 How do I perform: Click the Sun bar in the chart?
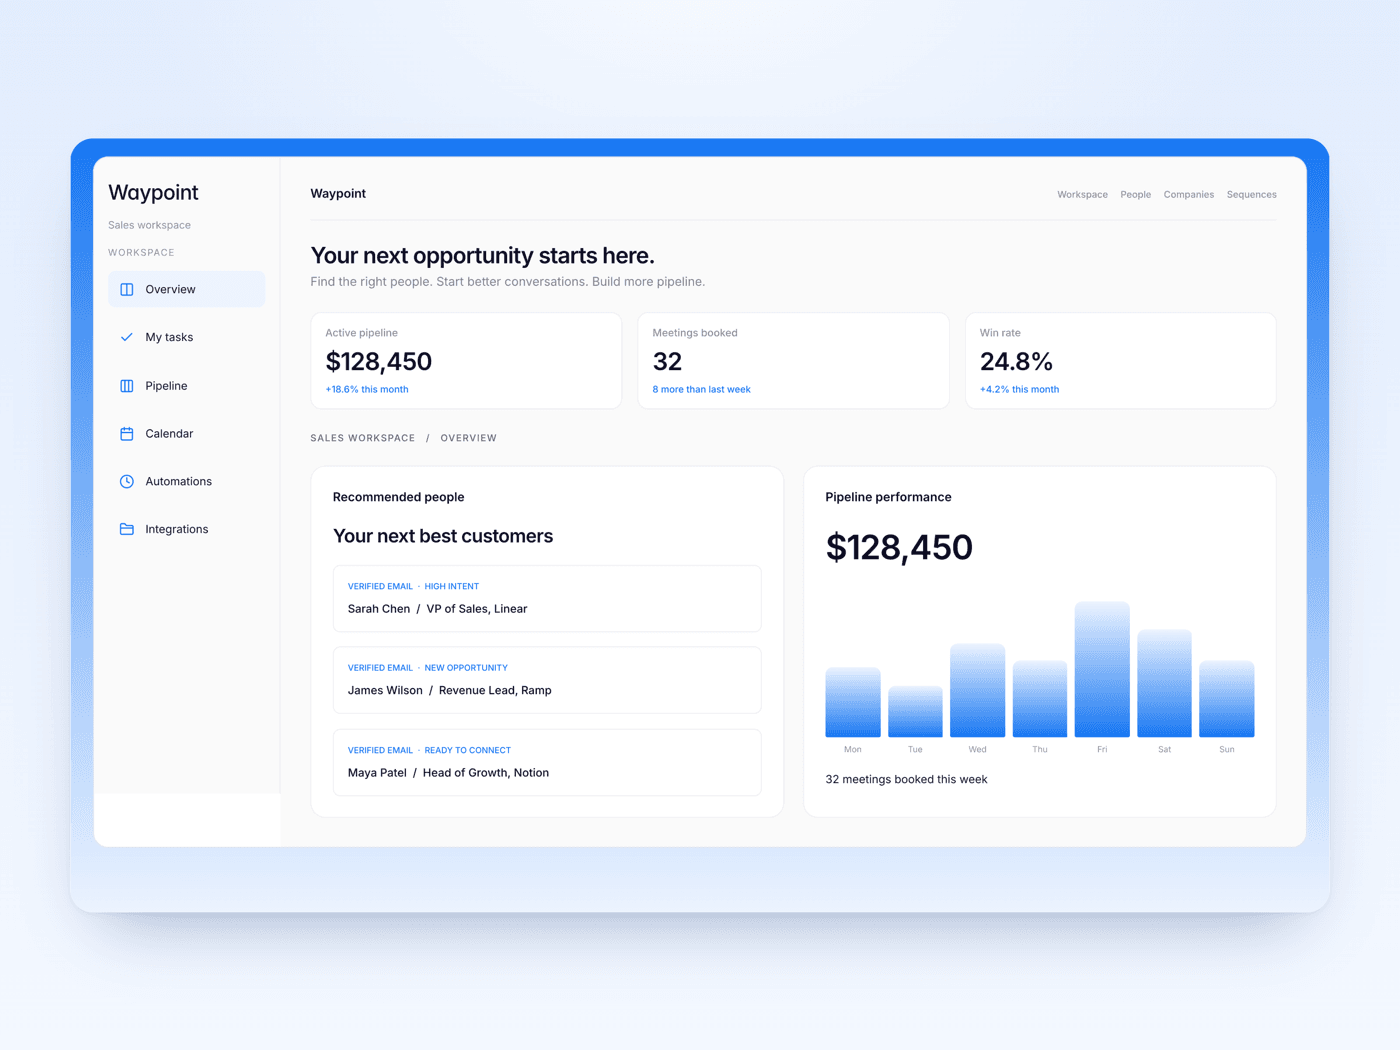[1227, 699]
